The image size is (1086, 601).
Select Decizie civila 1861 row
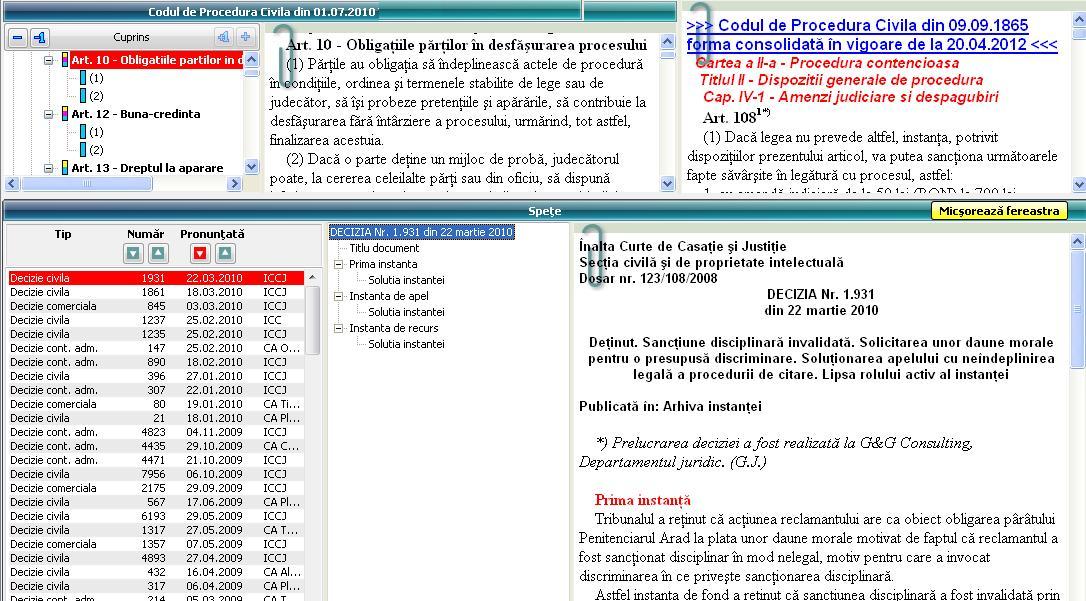[x=156, y=291]
